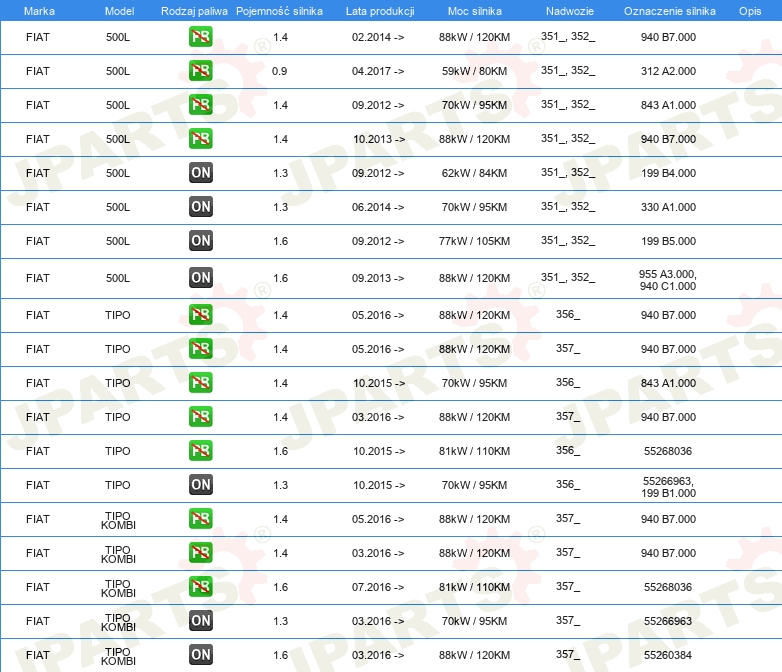Select 843 A1.000 in the 500L row
This screenshot has width=782, height=672.
[668, 105]
